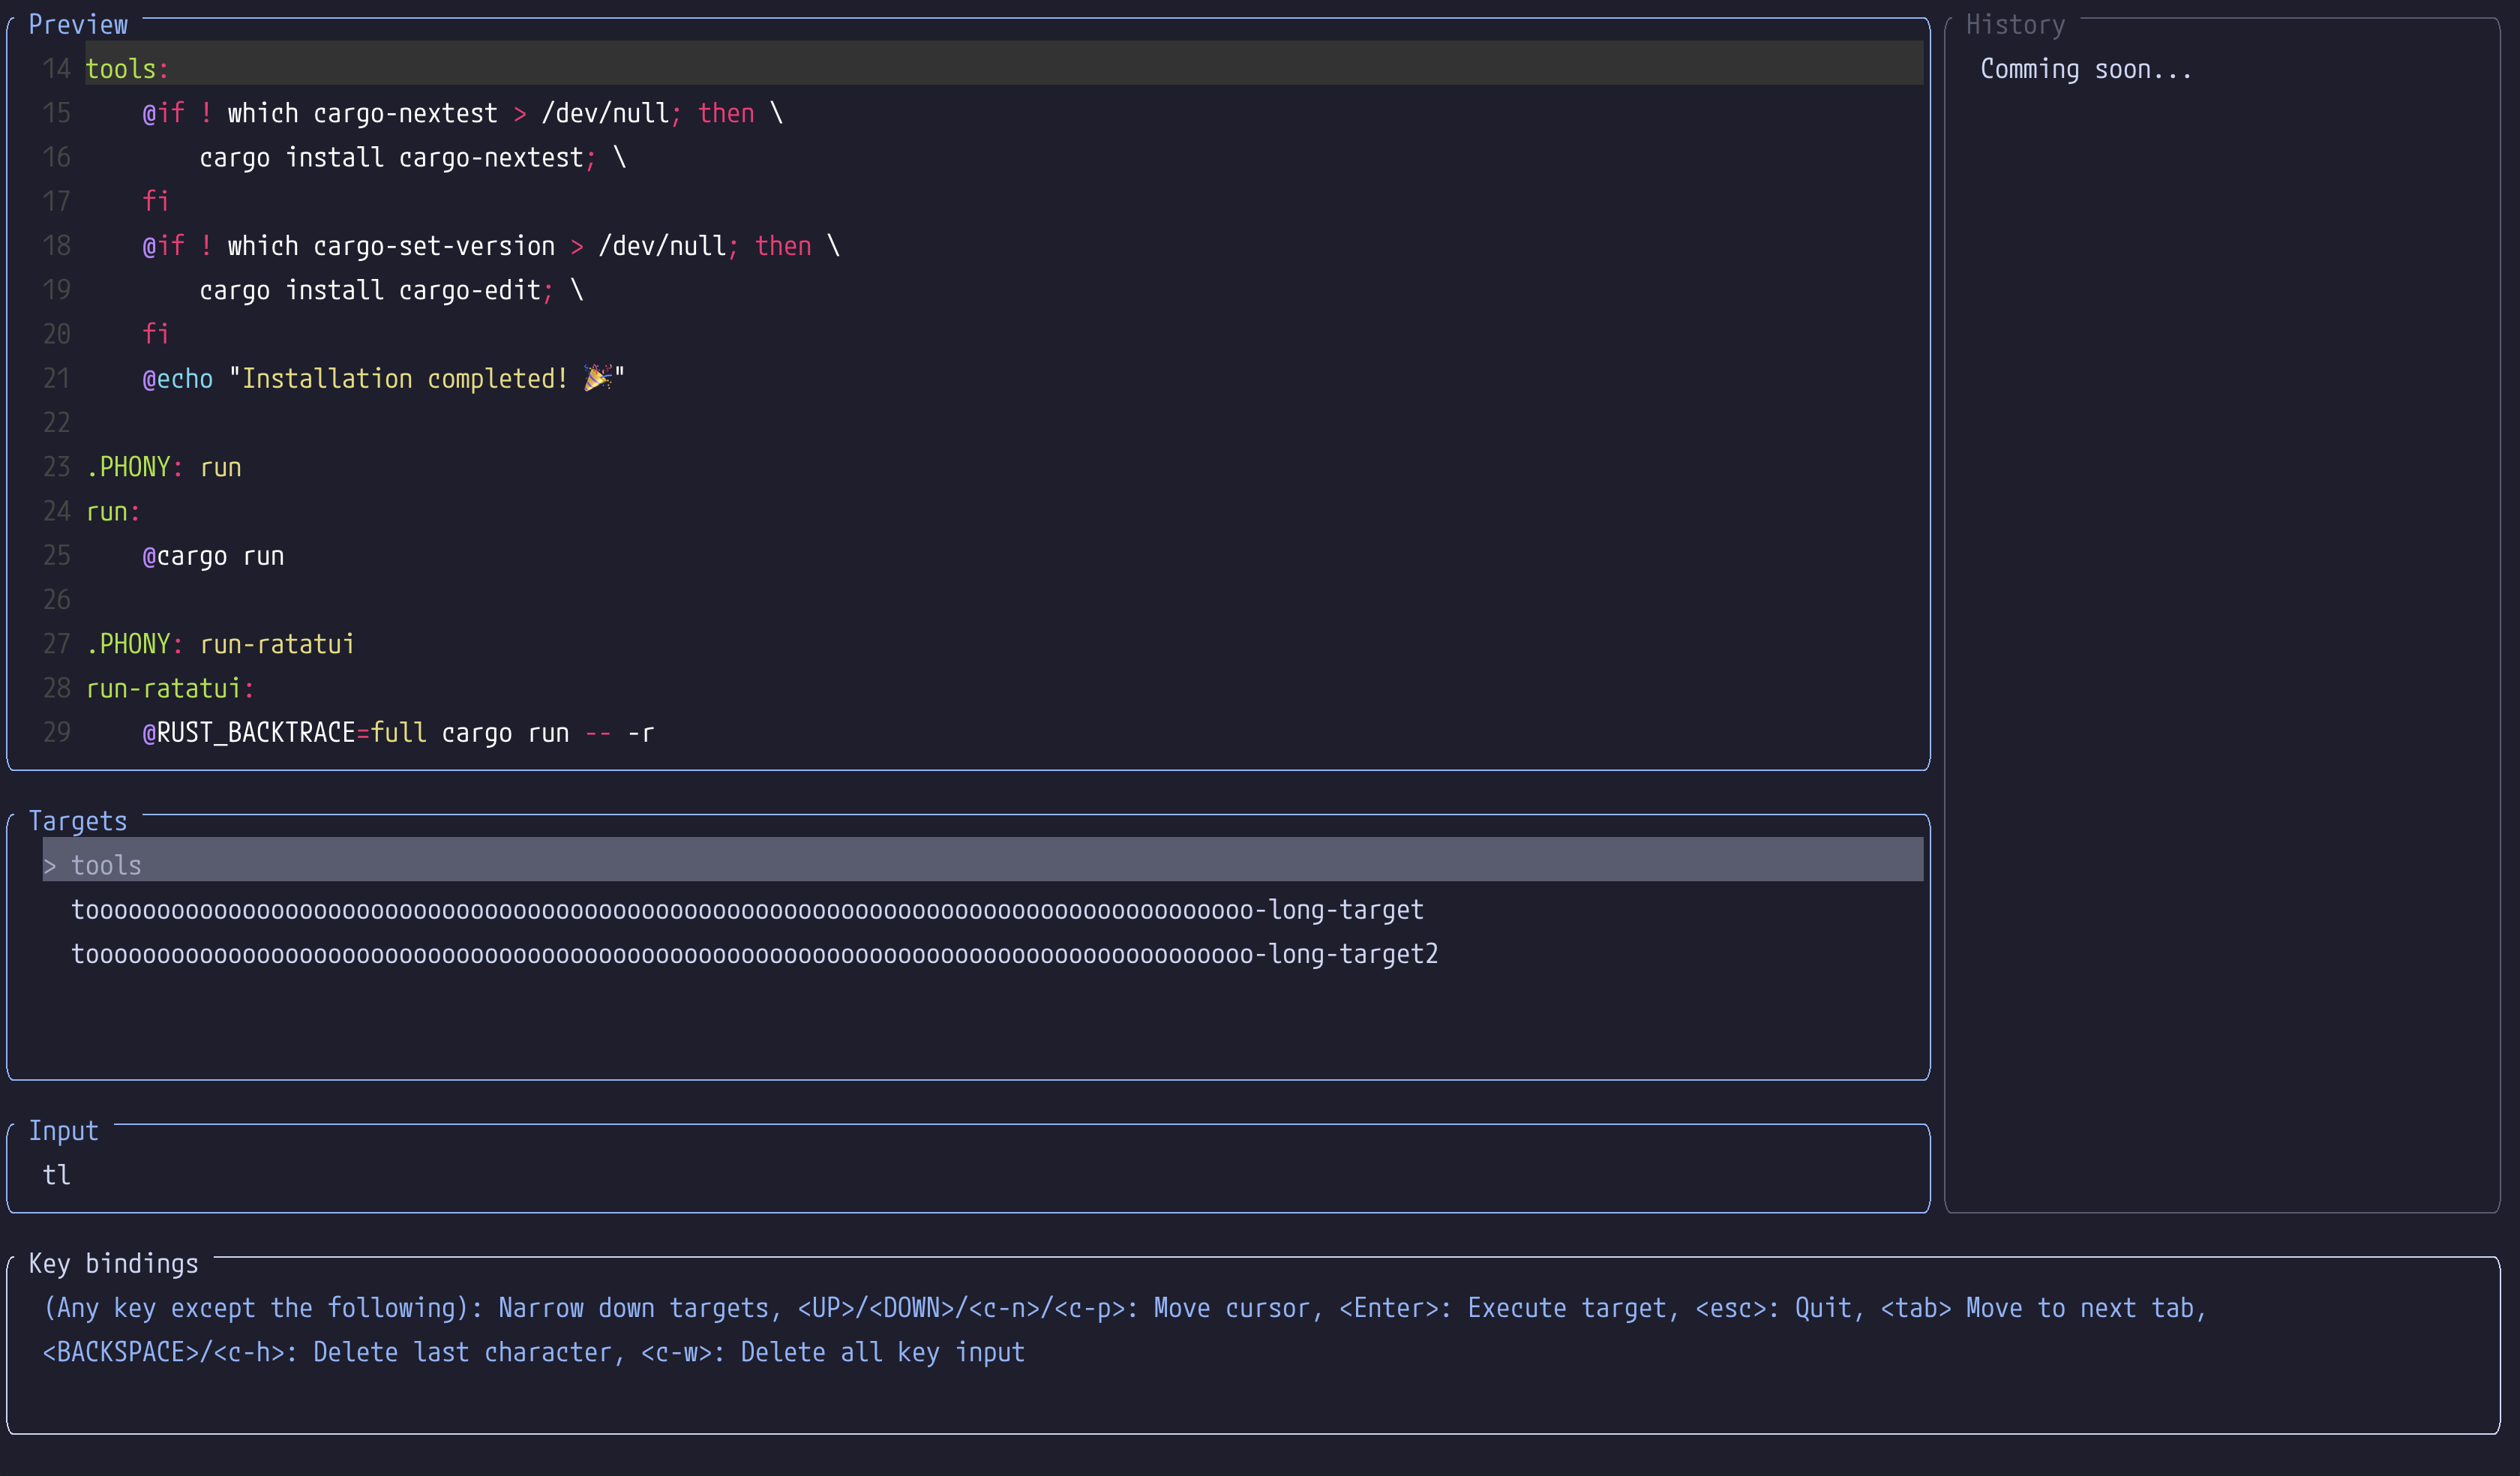Image resolution: width=2520 pixels, height=1476 pixels.
Task: Click the run-ratatui target definition line
Action: coord(170,688)
